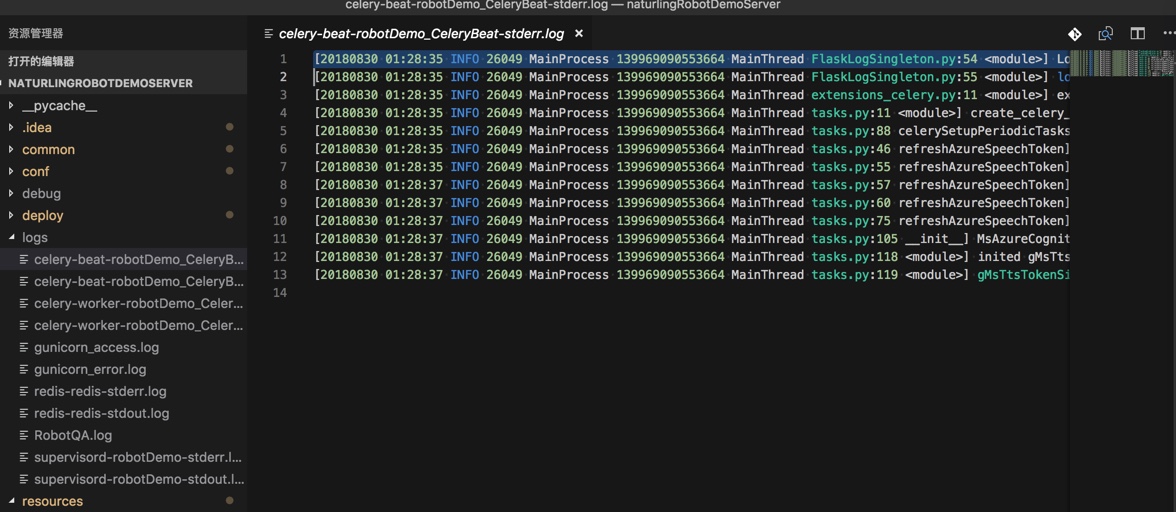Image resolution: width=1176 pixels, height=512 pixels.
Task: Open redis-redis-stdout.log file
Action: [101, 414]
